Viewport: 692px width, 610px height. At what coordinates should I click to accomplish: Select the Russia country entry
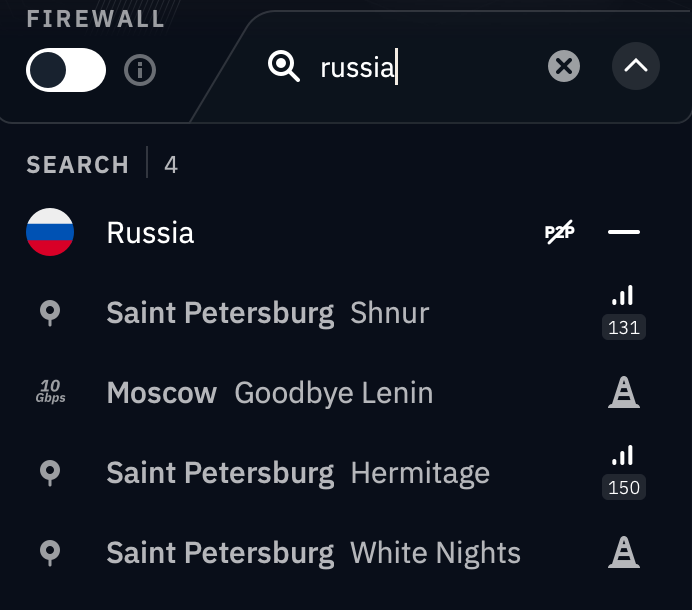click(x=151, y=233)
